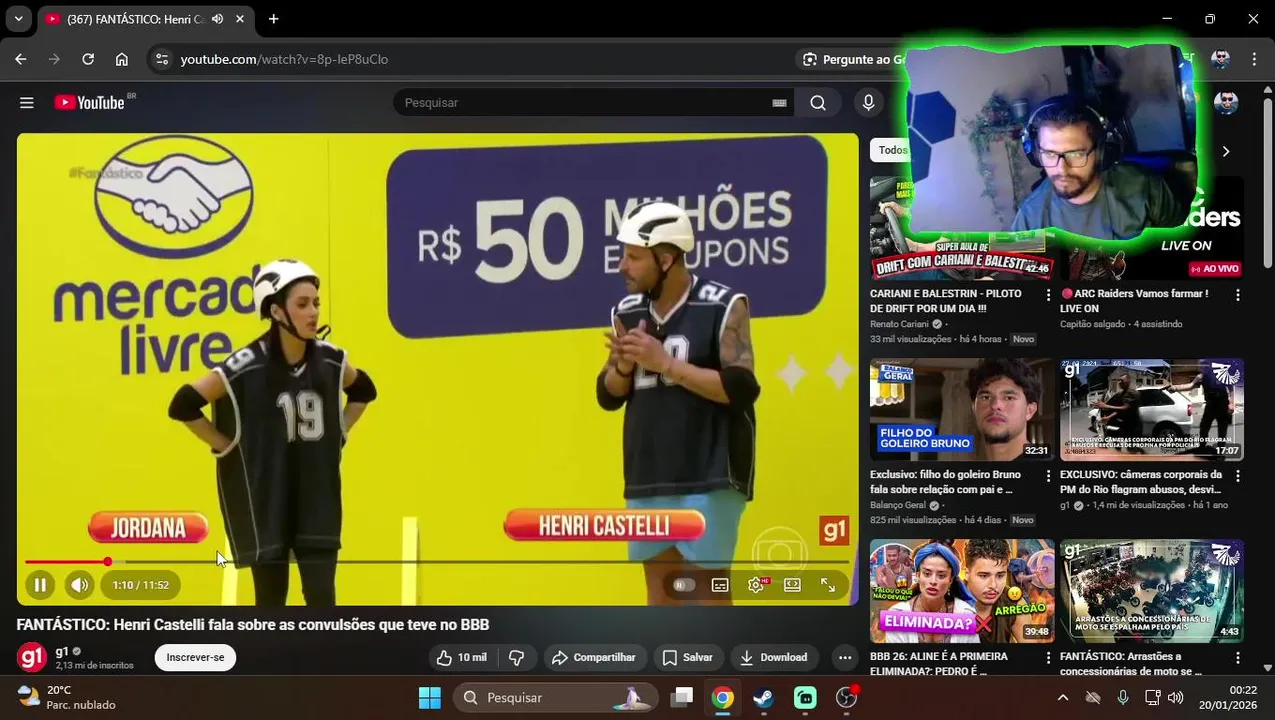The height and width of the screenshot is (720, 1275).
Task: Open Task View on the taskbar
Action: 682,697
